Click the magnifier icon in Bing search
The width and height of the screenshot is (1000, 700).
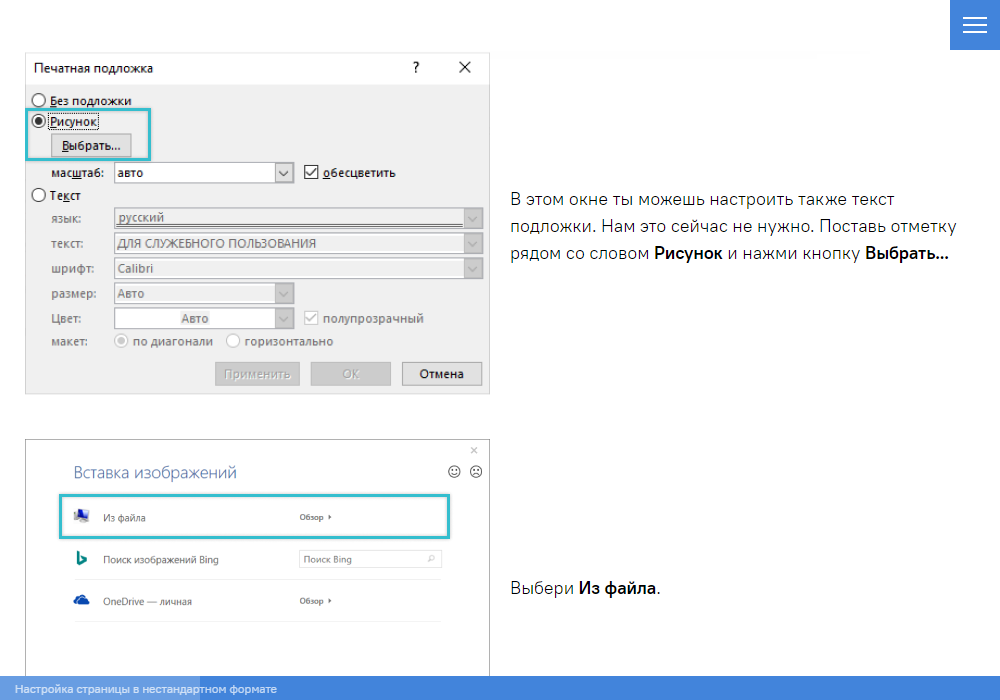coord(431,559)
